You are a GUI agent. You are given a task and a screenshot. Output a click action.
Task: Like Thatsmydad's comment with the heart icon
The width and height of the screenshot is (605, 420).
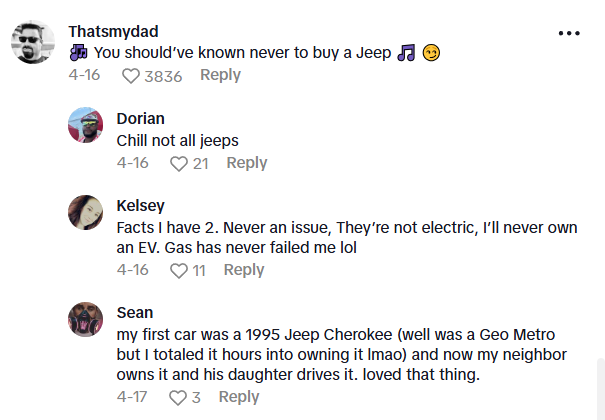131,76
